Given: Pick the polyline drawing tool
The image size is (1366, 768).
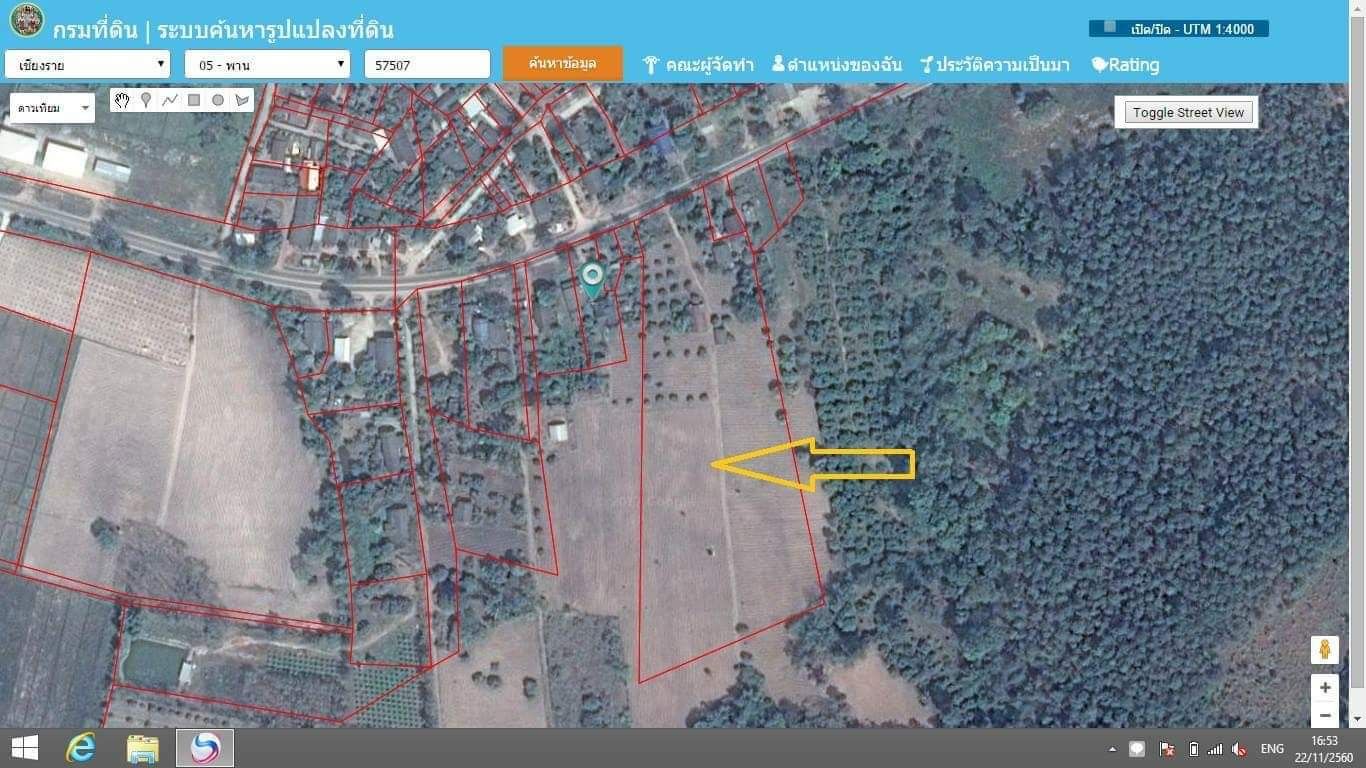Looking at the screenshot, I should pos(170,100).
